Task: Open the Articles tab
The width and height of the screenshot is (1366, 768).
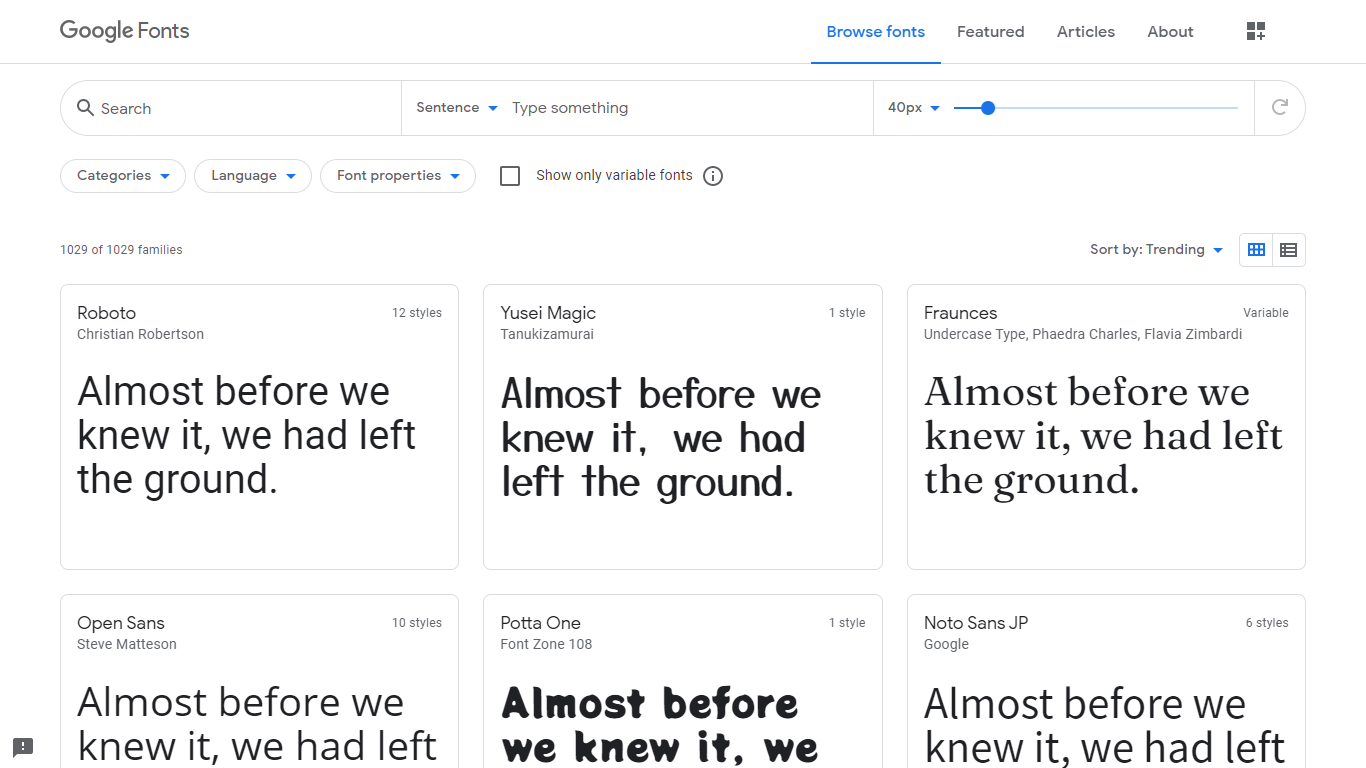Action: [x=1086, y=32]
